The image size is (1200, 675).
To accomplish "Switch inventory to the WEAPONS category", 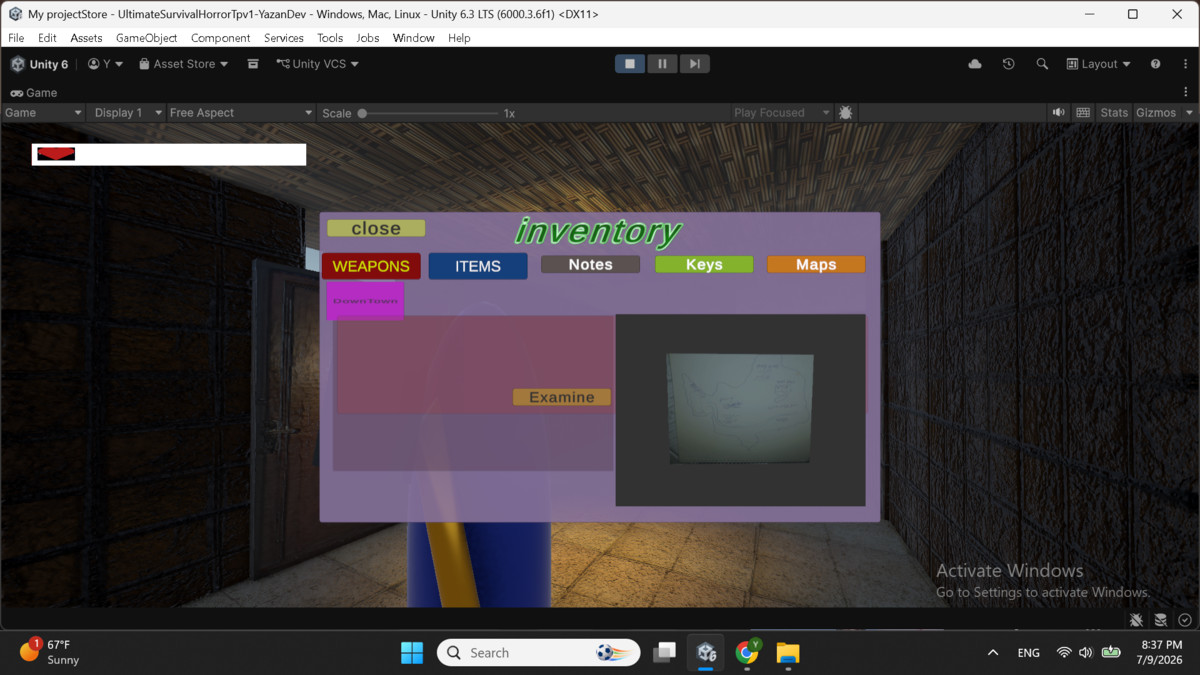I will point(371,266).
